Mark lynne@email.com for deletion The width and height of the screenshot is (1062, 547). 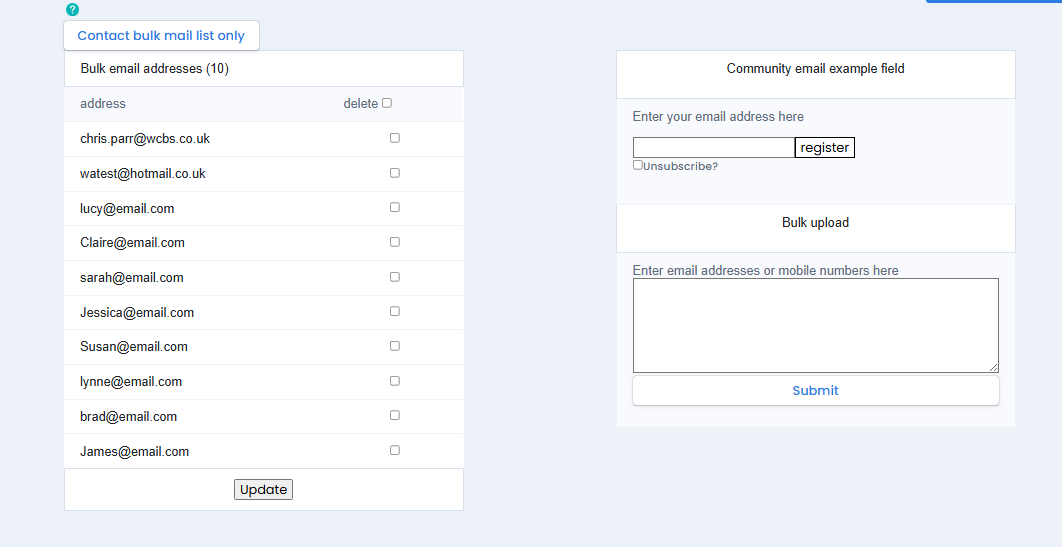tap(395, 381)
